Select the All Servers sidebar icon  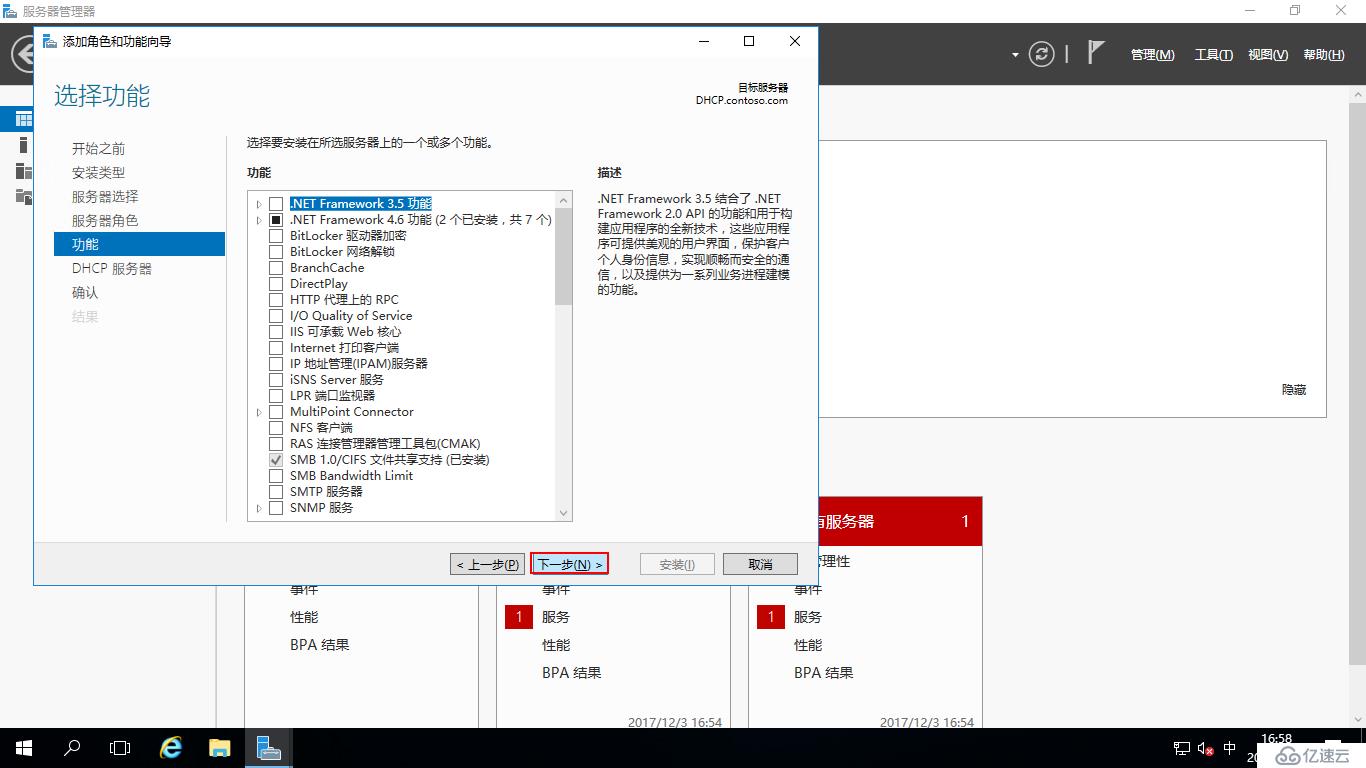pyautogui.click(x=24, y=171)
